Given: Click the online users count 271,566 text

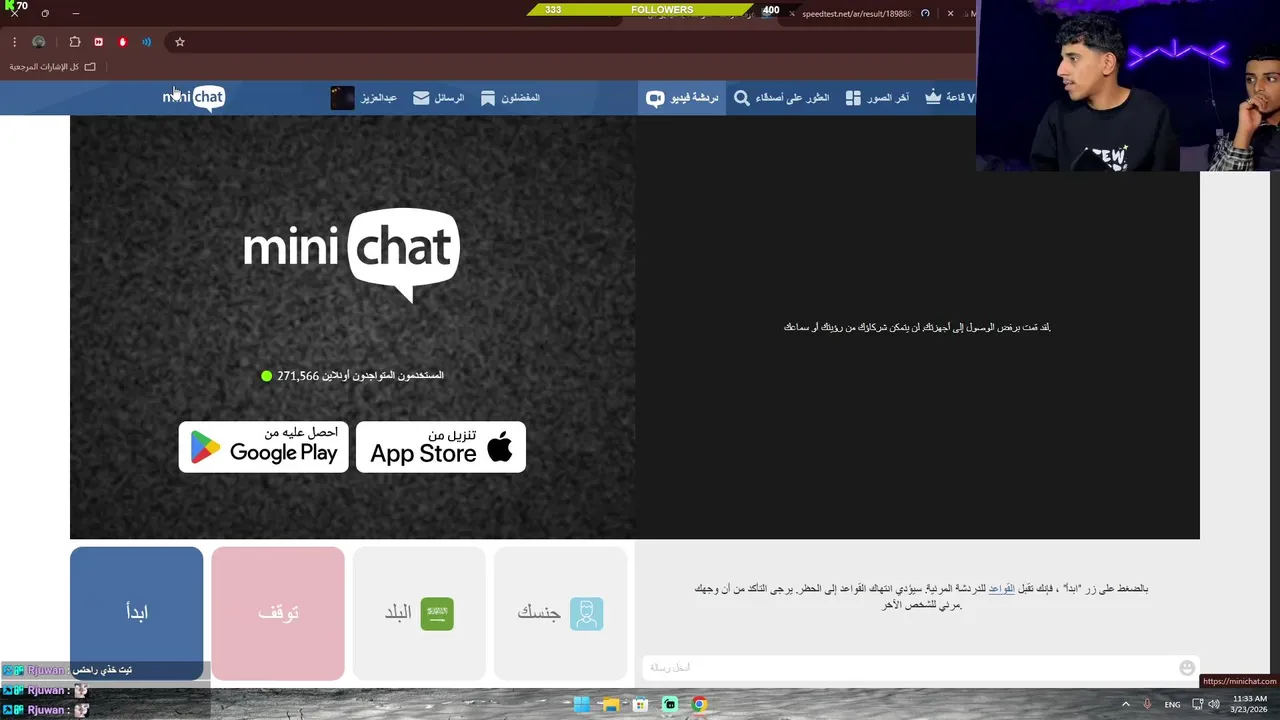Looking at the screenshot, I should [352, 376].
